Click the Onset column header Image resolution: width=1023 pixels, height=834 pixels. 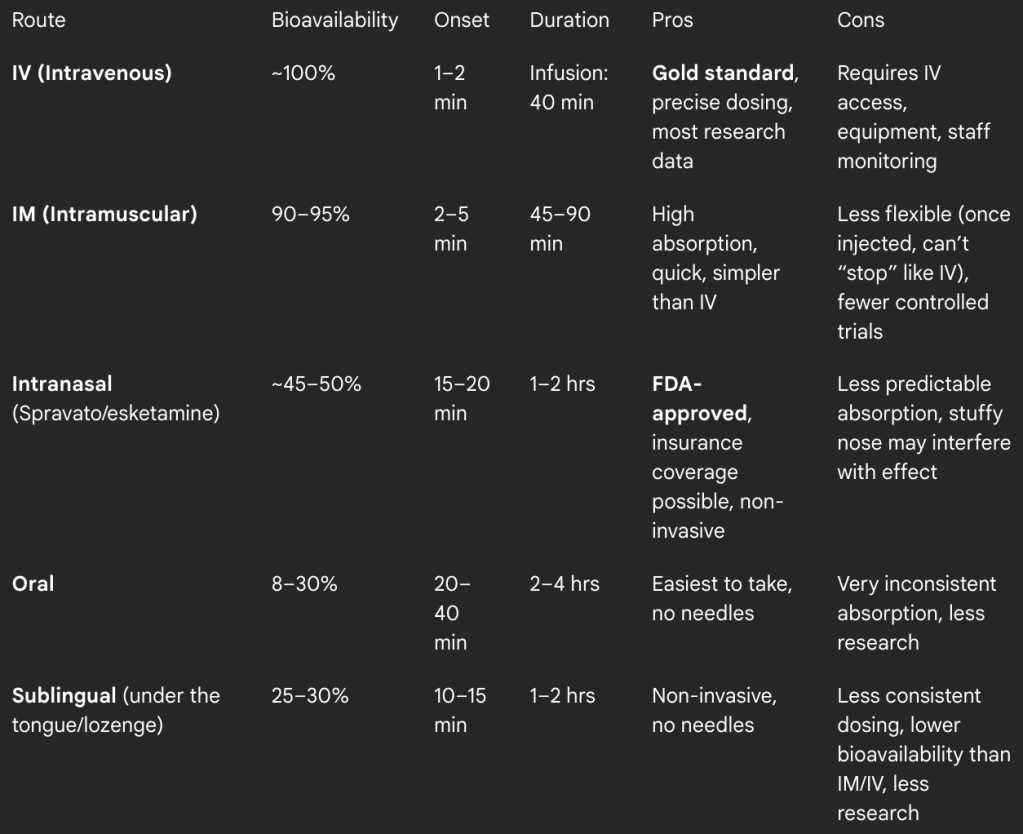[x=461, y=20]
